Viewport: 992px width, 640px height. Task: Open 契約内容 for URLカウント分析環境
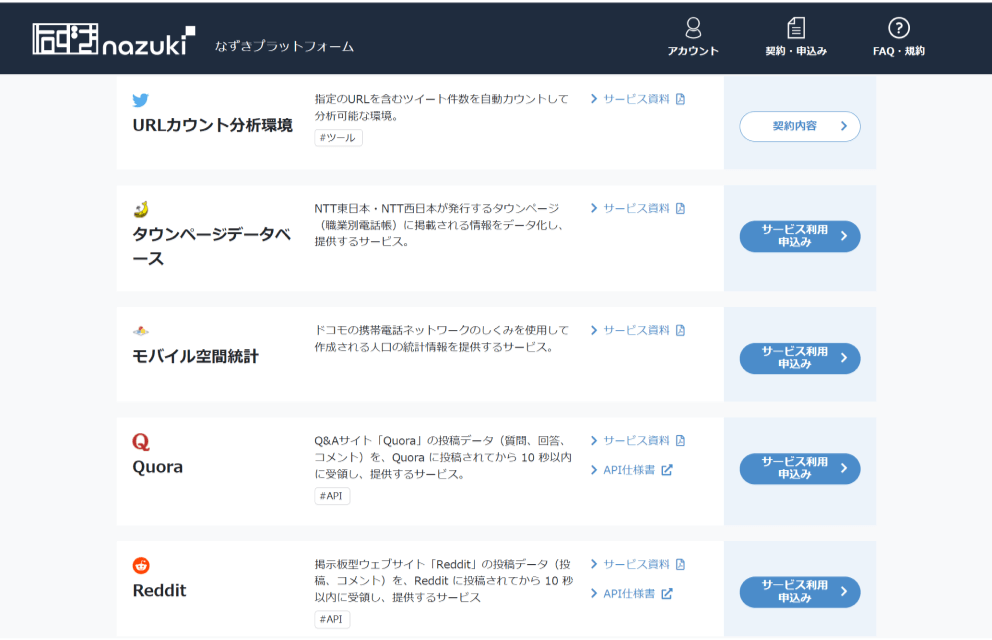(799, 126)
